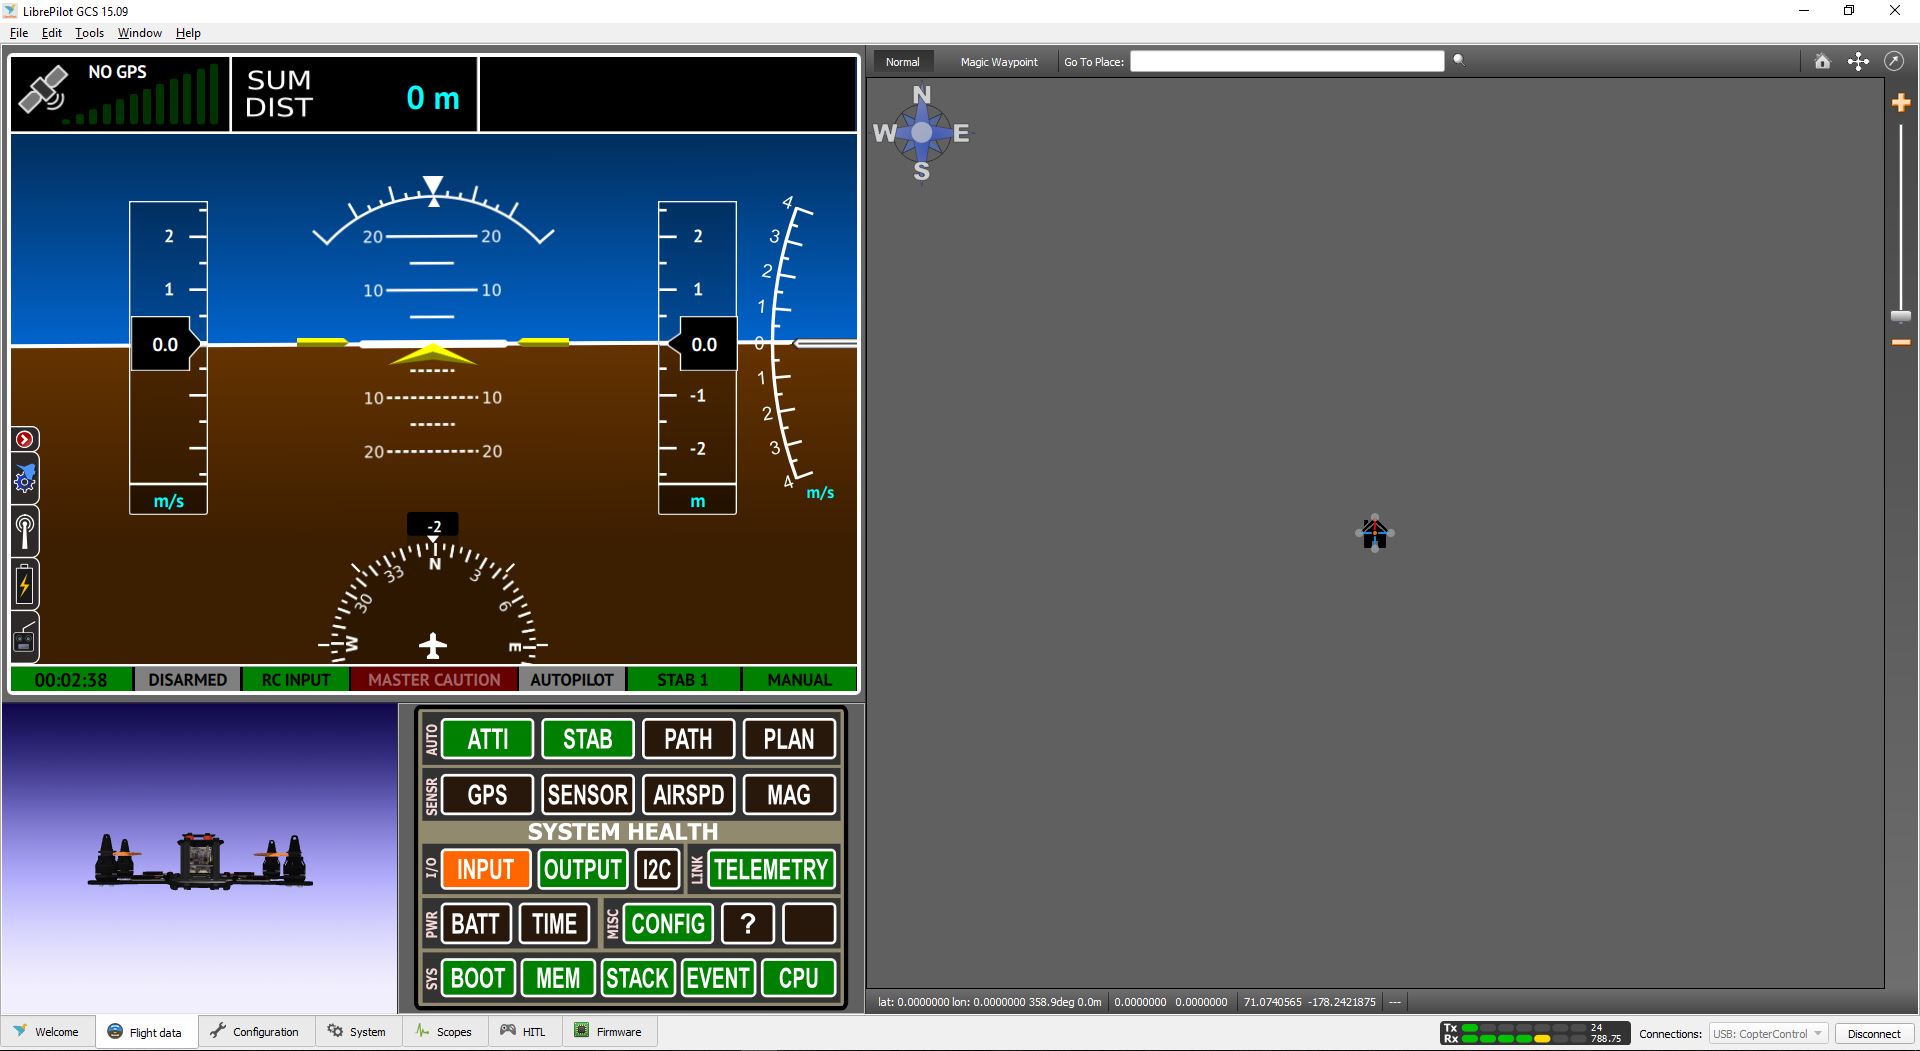Click the DISARMED status box
Screen dimensions: 1920x1051
[187, 680]
